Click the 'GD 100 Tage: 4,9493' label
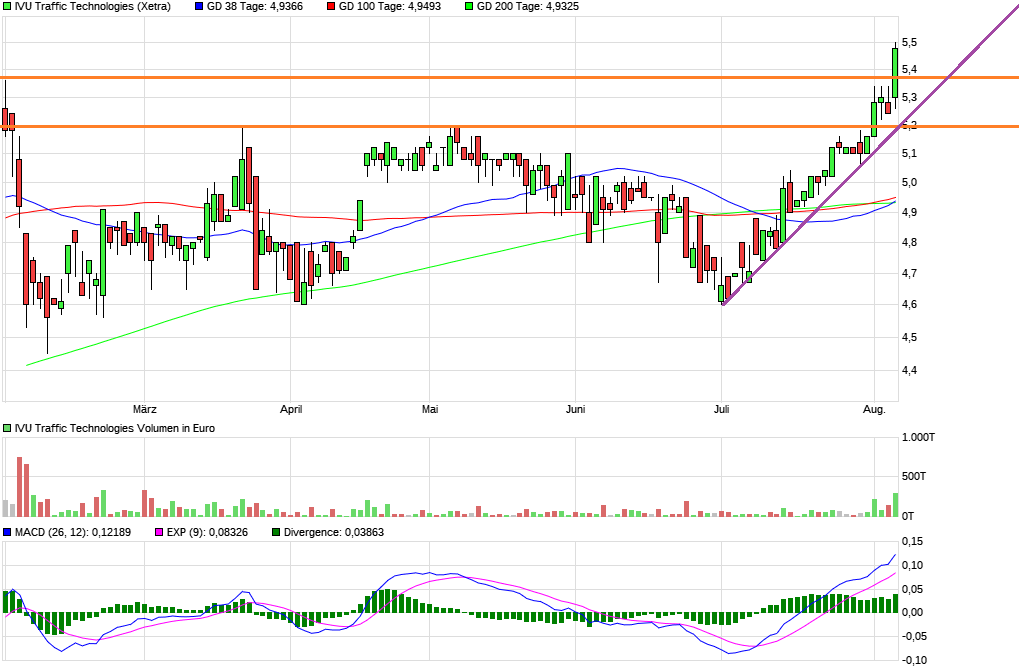The image size is (1019, 668). (x=390, y=6)
